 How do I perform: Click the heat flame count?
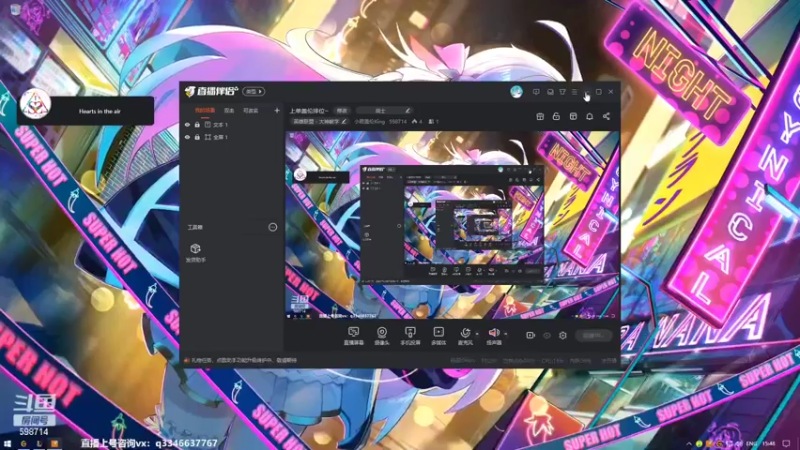(x=417, y=121)
